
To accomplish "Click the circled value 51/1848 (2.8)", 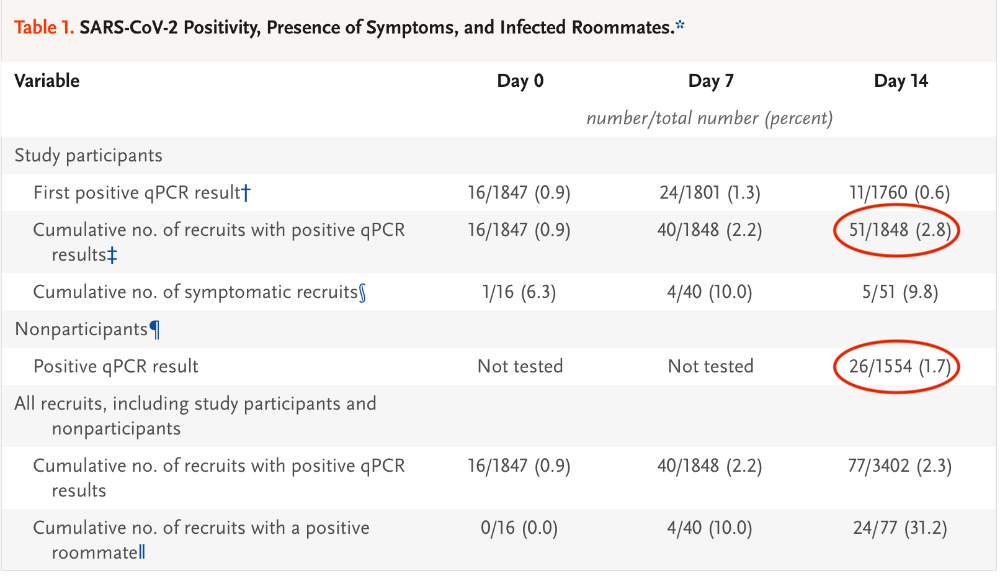I will [897, 230].
